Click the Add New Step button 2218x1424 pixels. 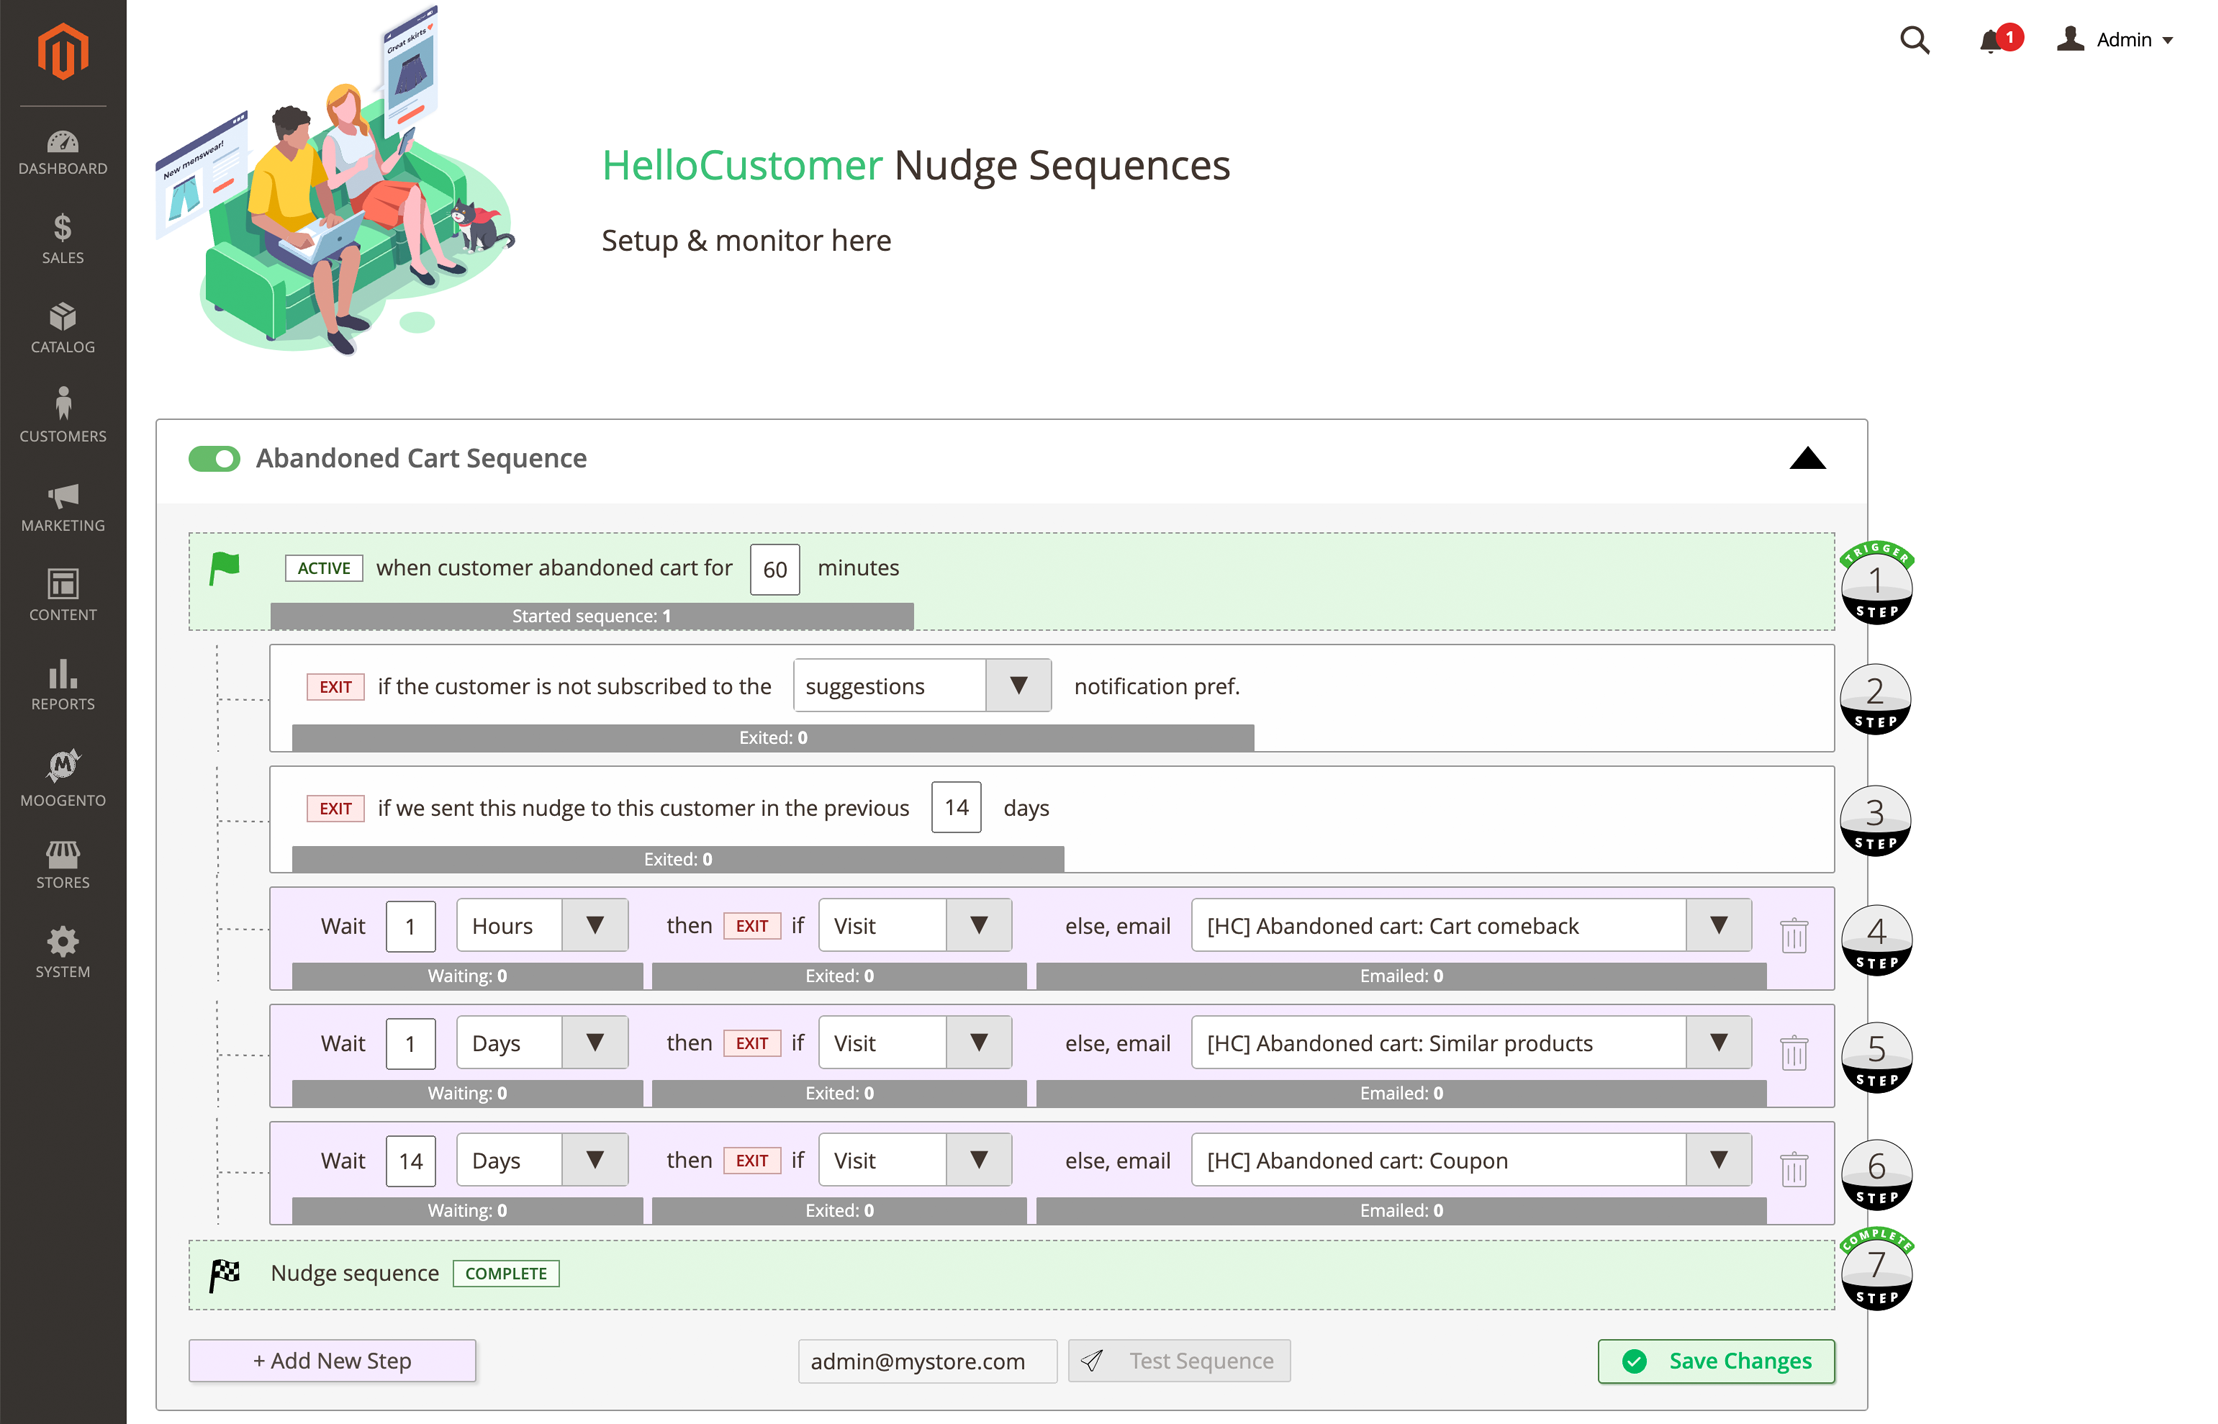(332, 1361)
